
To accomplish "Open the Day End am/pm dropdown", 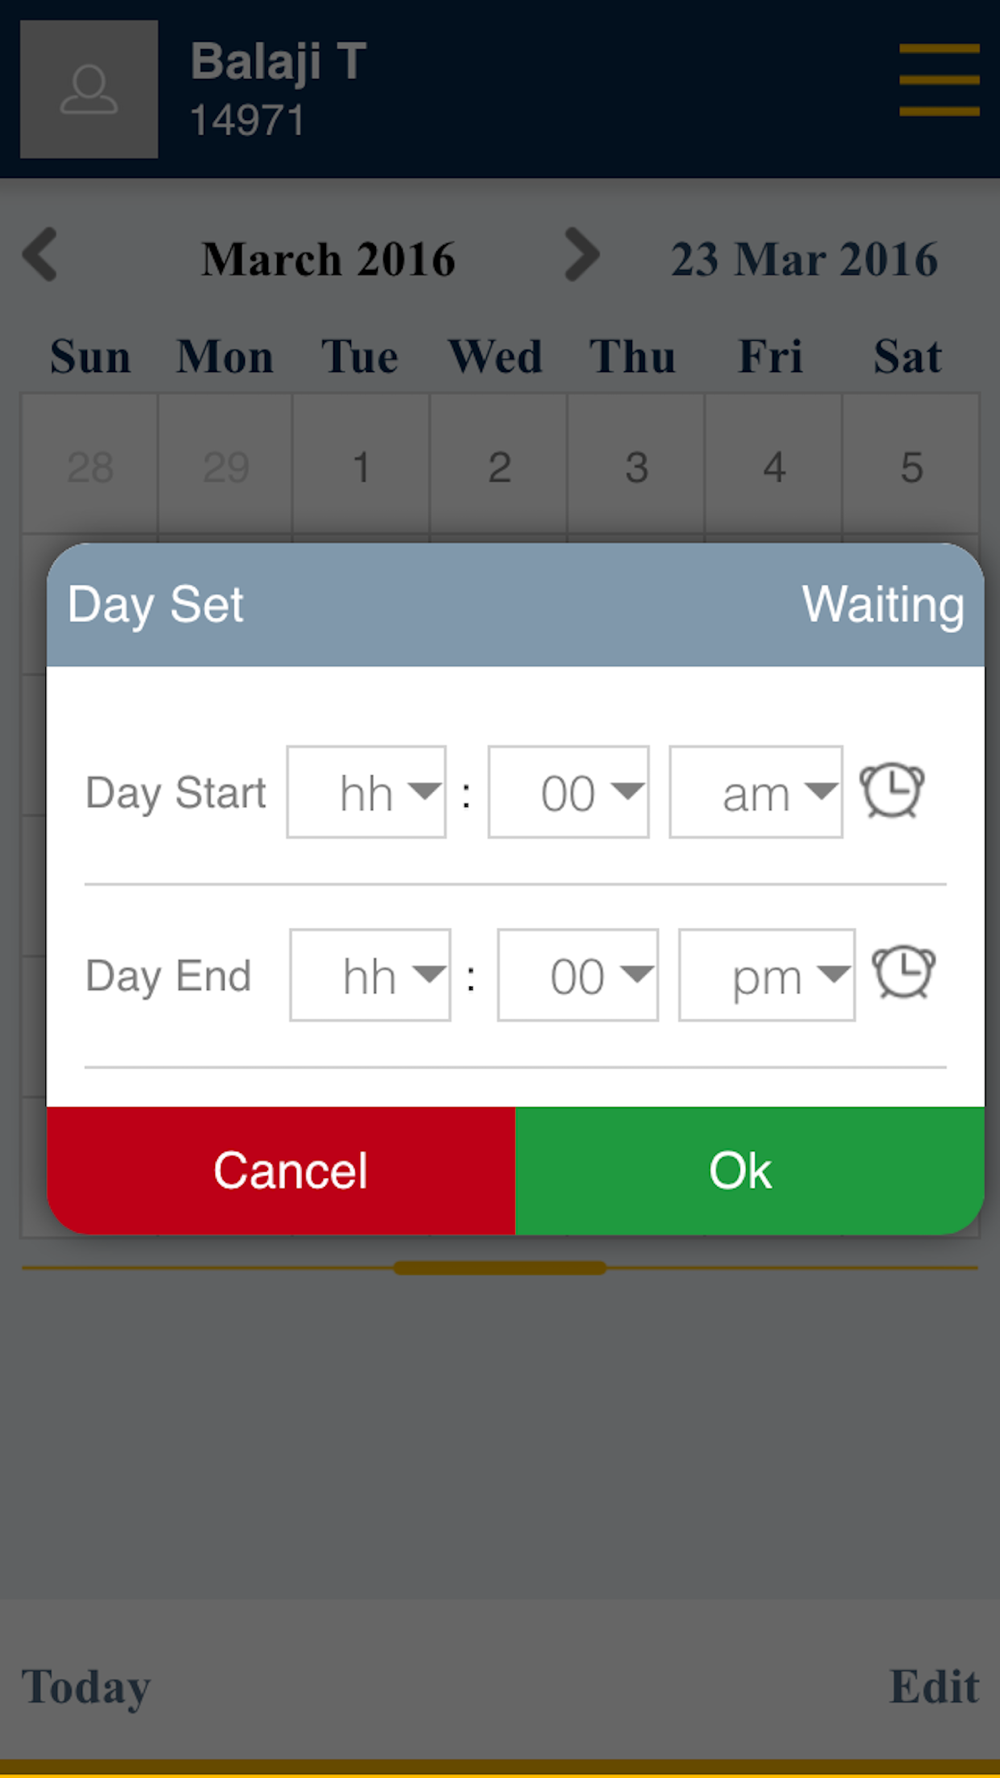I will pos(767,975).
